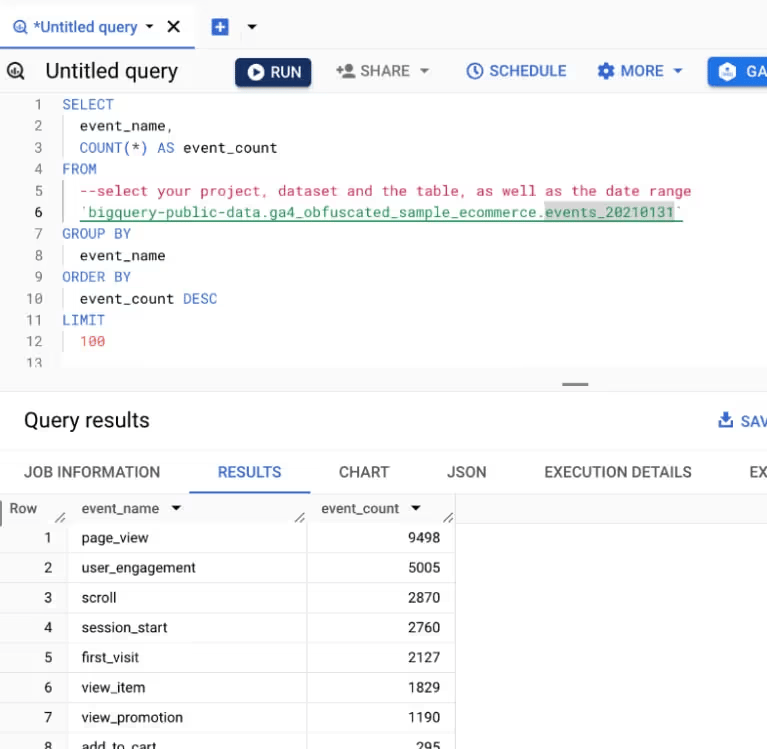
Task: Click the query icon on the Untitled query tab
Action: (20, 27)
